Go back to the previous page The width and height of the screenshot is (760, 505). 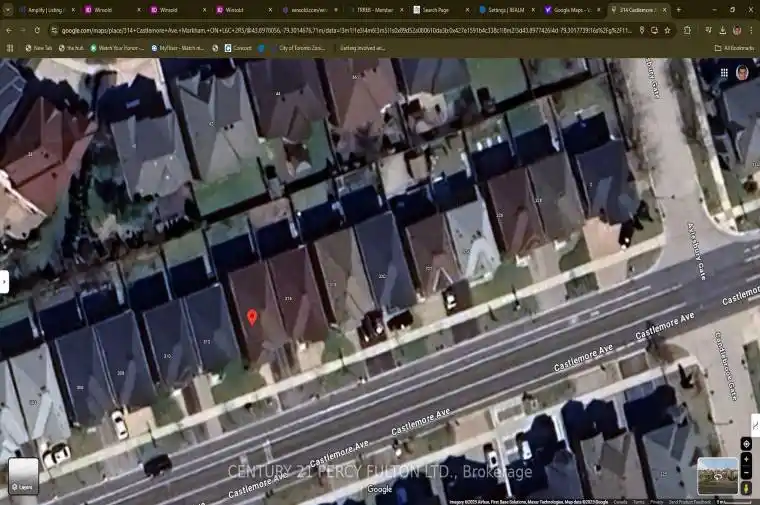(x=9, y=30)
